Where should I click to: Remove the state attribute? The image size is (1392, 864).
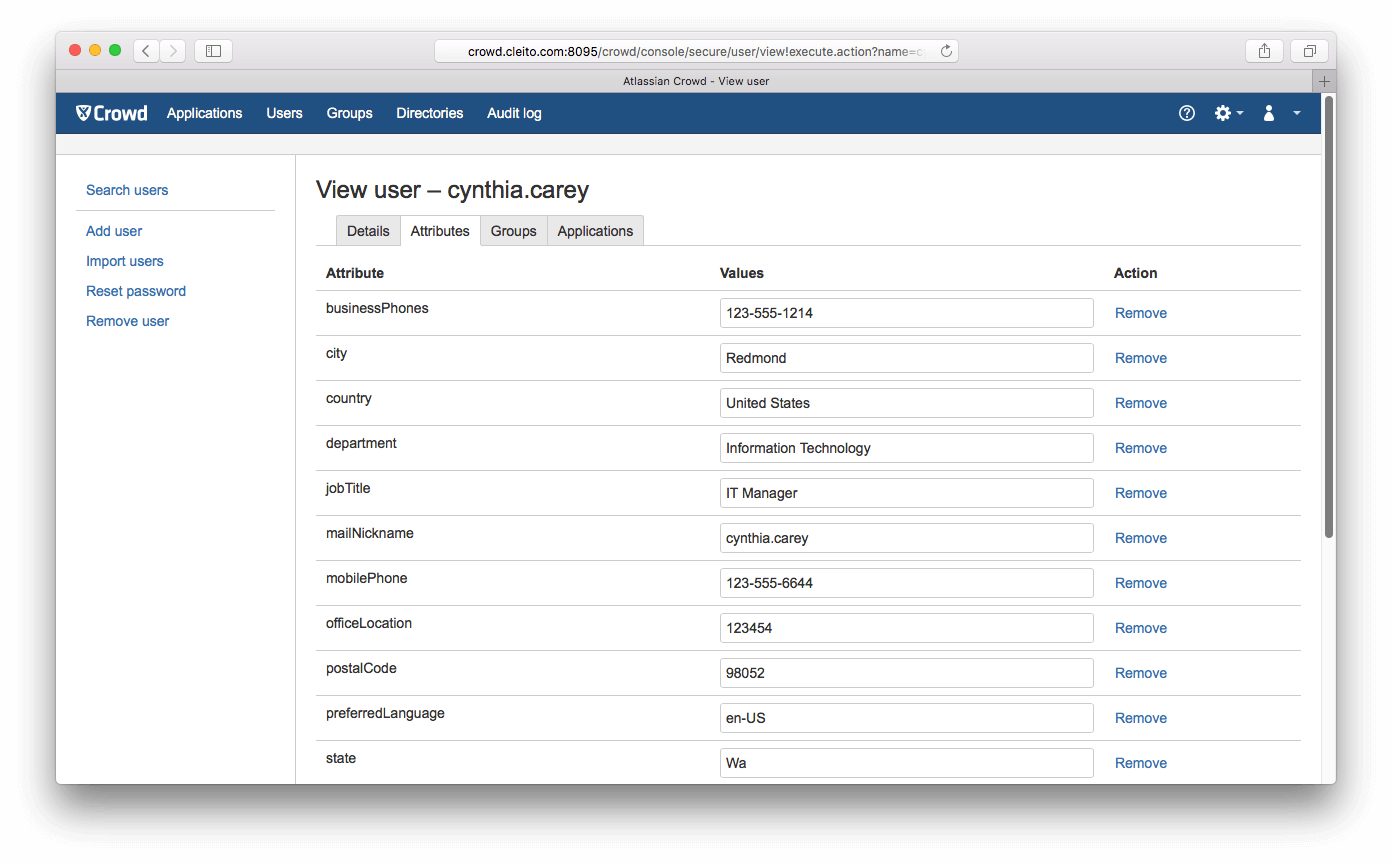point(1141,763)
